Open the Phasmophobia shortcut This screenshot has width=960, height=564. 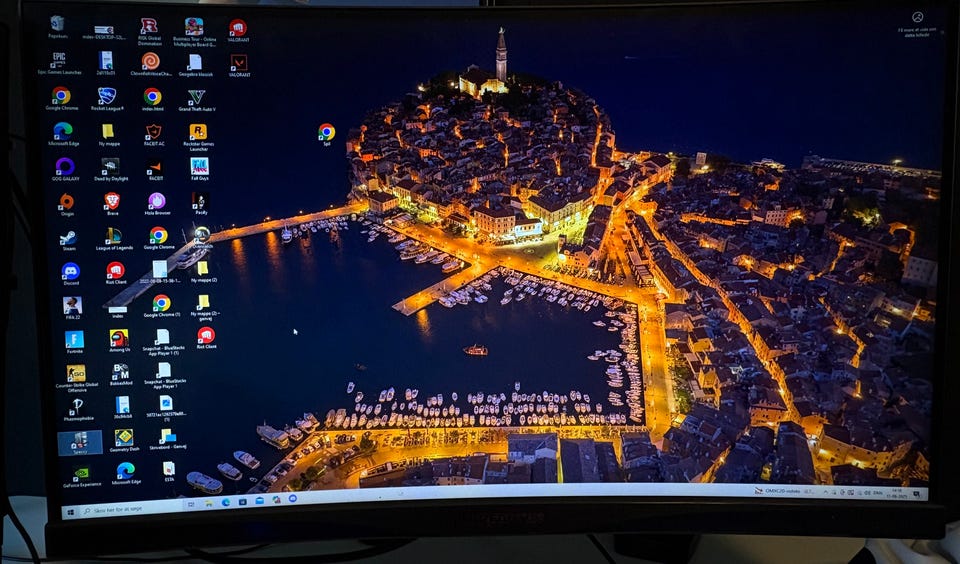(x=79, y=410)
